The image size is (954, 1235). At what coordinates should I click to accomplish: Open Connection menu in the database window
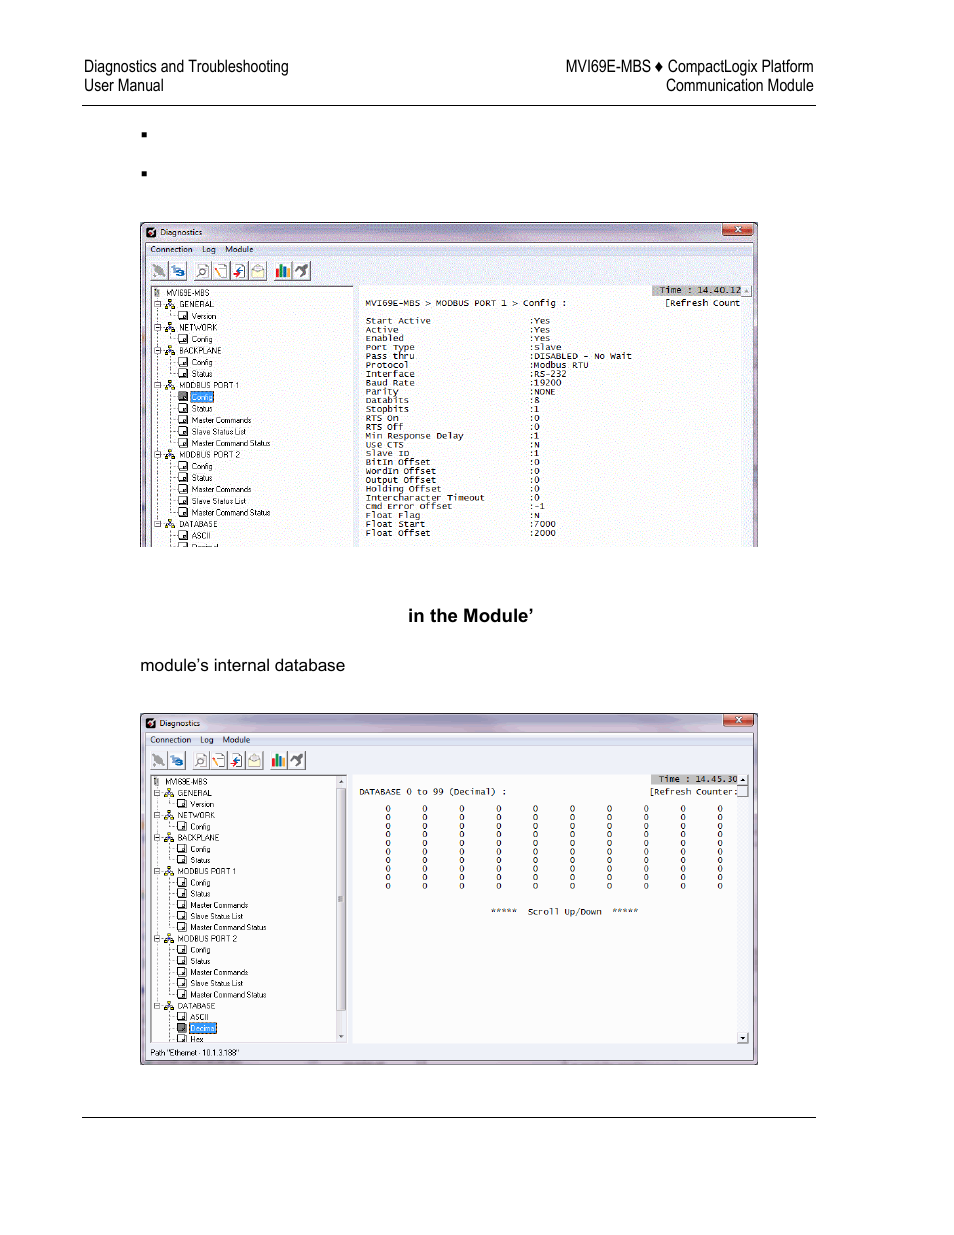click(171, 740)
